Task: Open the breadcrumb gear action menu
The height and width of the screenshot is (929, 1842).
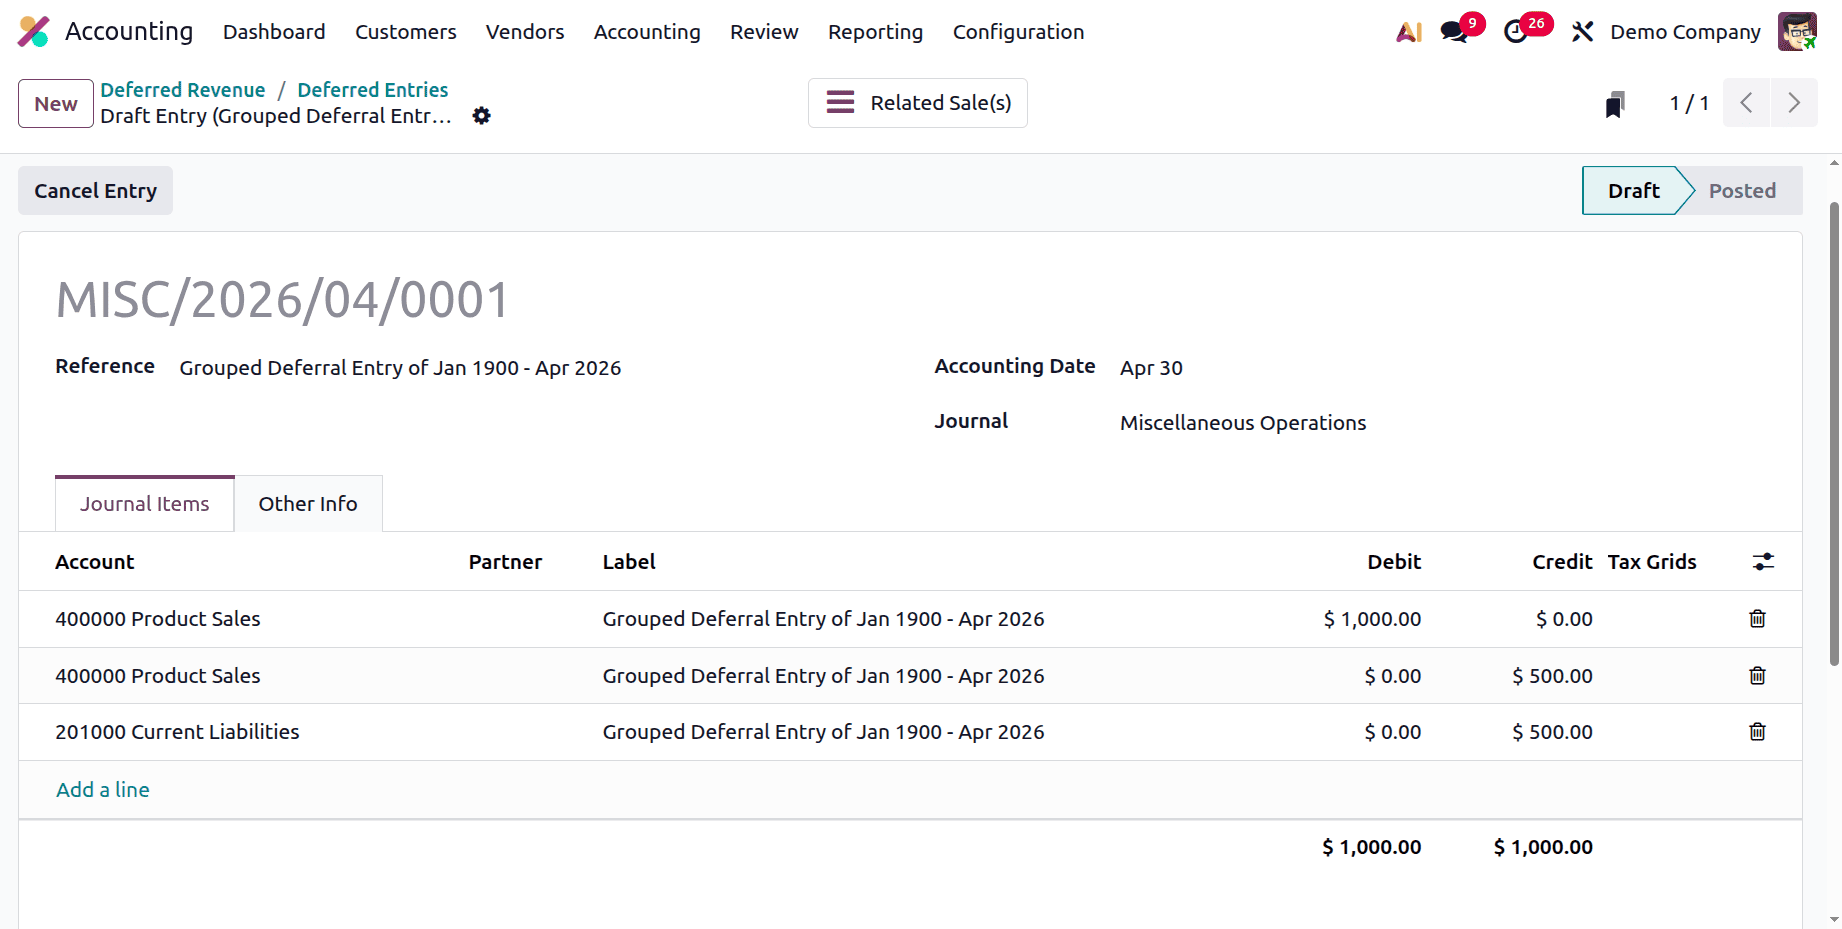Action: pos(481,116)
